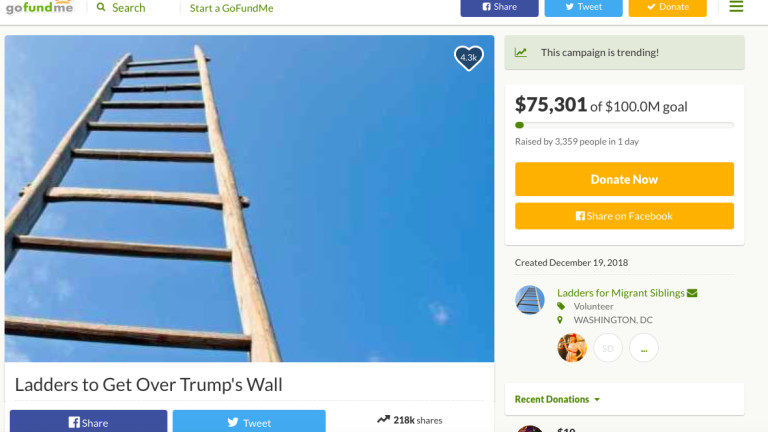Viewport: 768px width, 432px height.
Task: Select the SD team member avatar
Action: (608, 348)
